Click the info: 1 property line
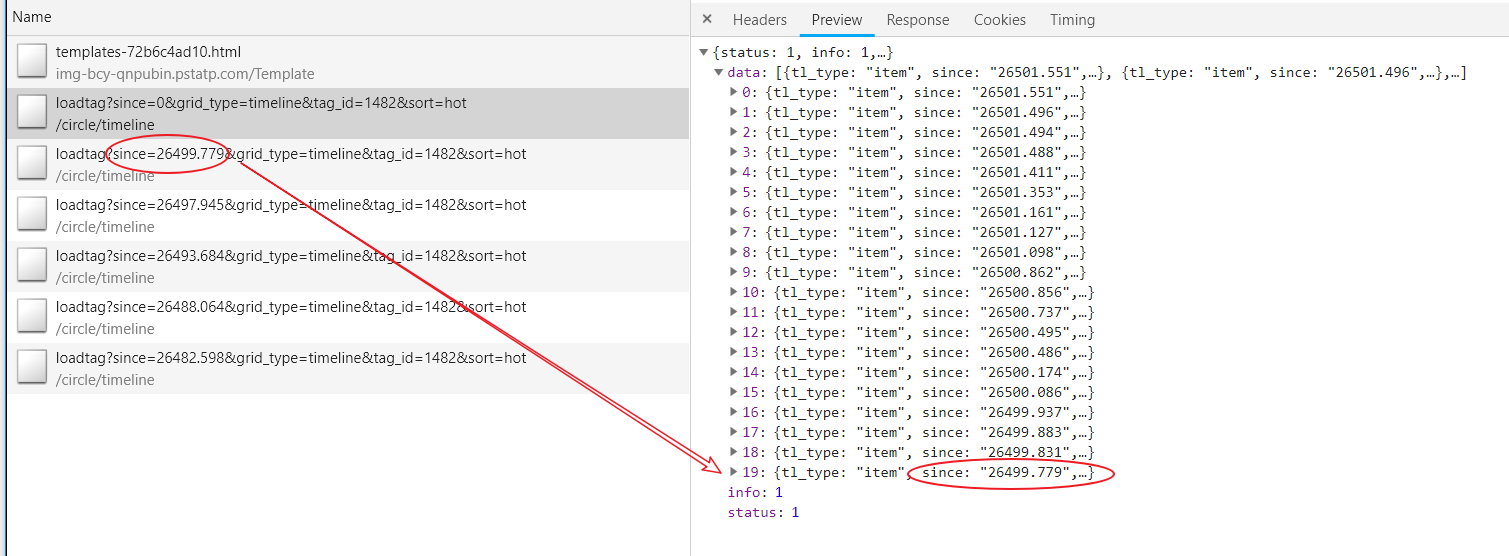 click(755, 492)
